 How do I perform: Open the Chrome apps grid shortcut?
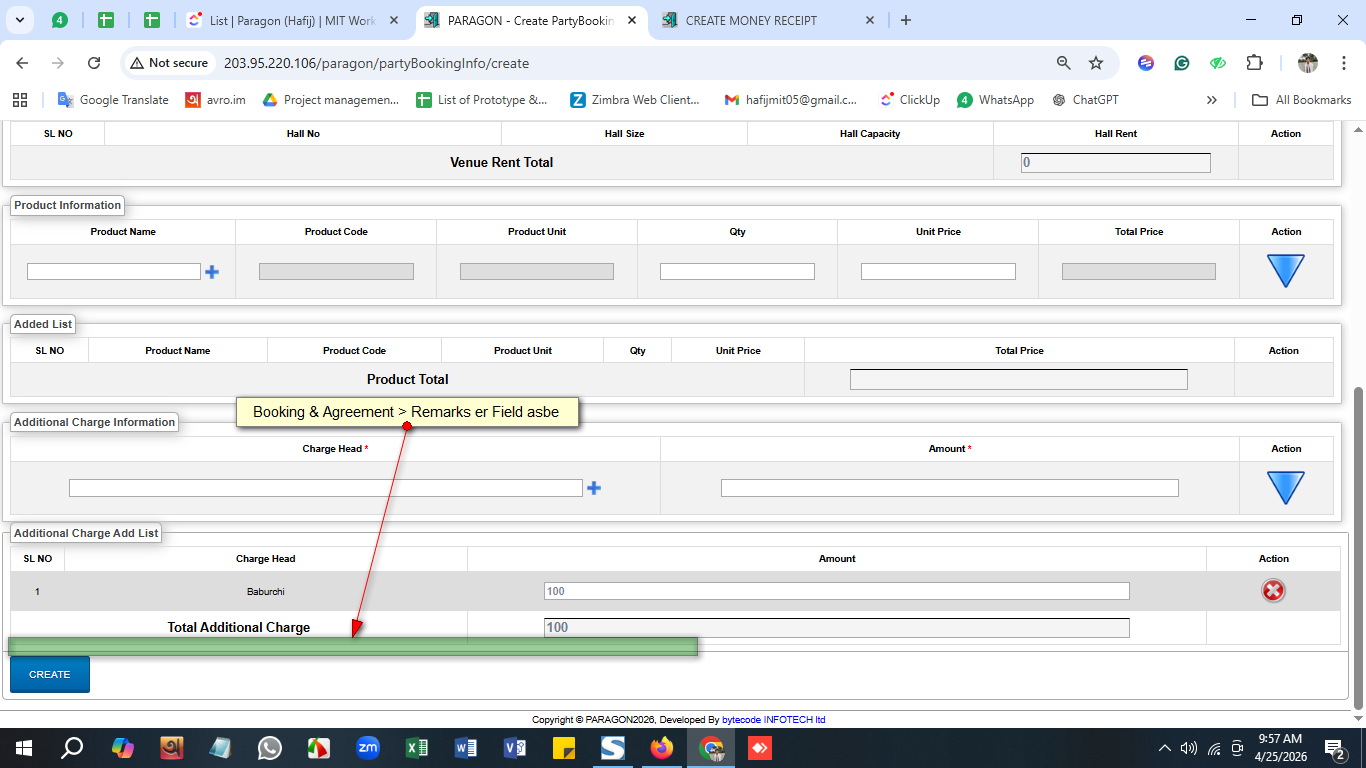(19, 100)
